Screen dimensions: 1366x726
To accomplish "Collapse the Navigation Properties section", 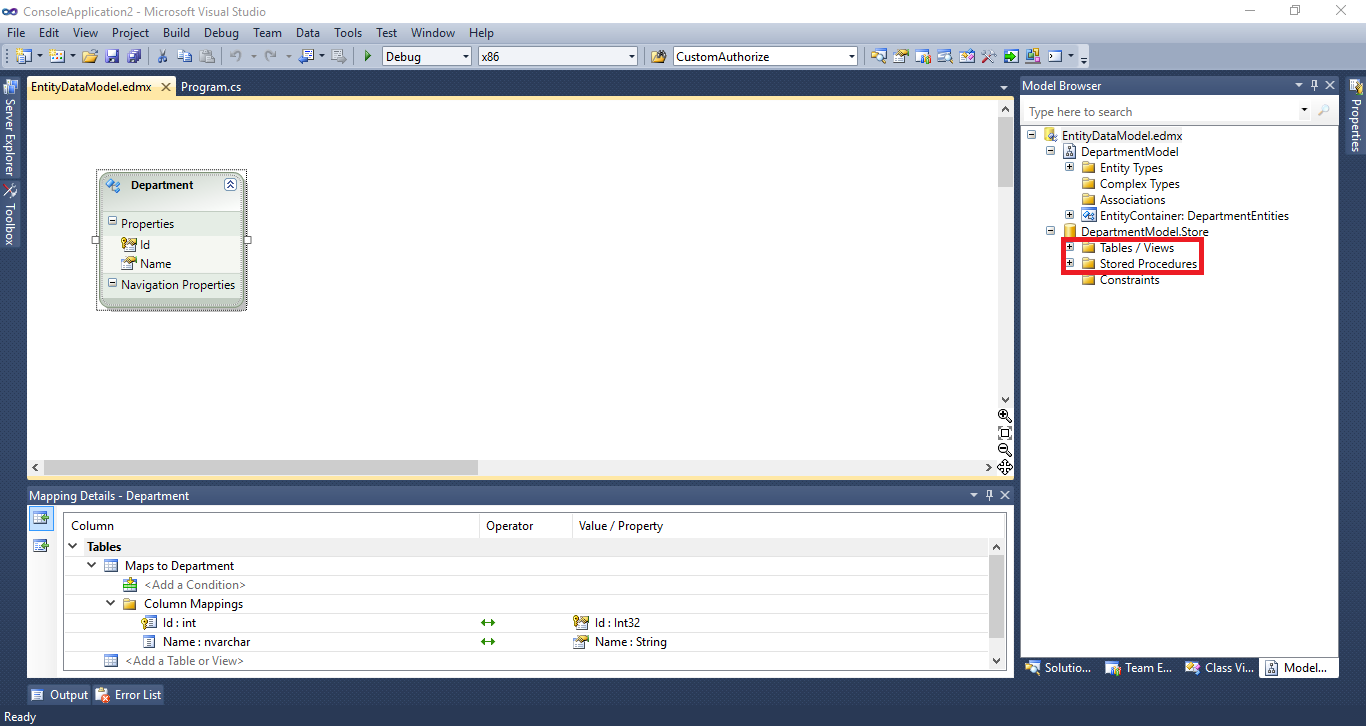I will pyautogui.click(x=113, y=284).
